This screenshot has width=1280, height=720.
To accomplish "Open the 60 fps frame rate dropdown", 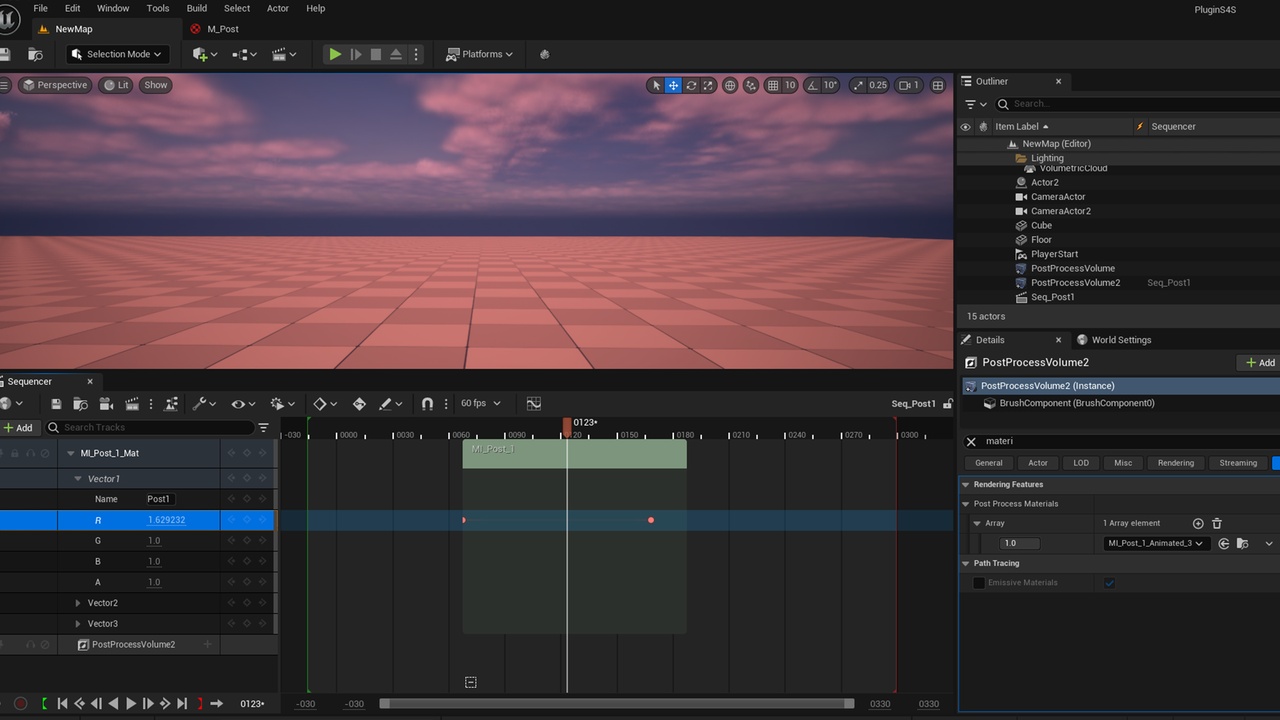I will coord(481,404).
